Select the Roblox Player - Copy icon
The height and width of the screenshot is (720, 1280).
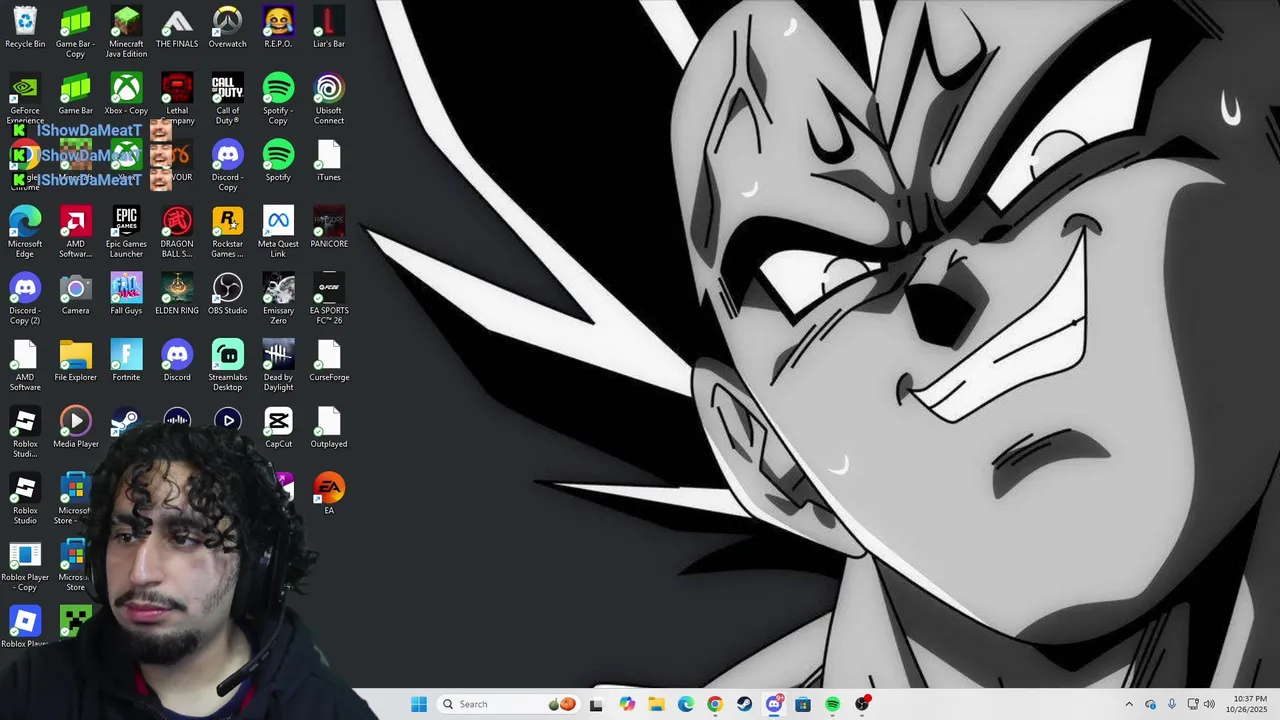click(x=25, y=565)
